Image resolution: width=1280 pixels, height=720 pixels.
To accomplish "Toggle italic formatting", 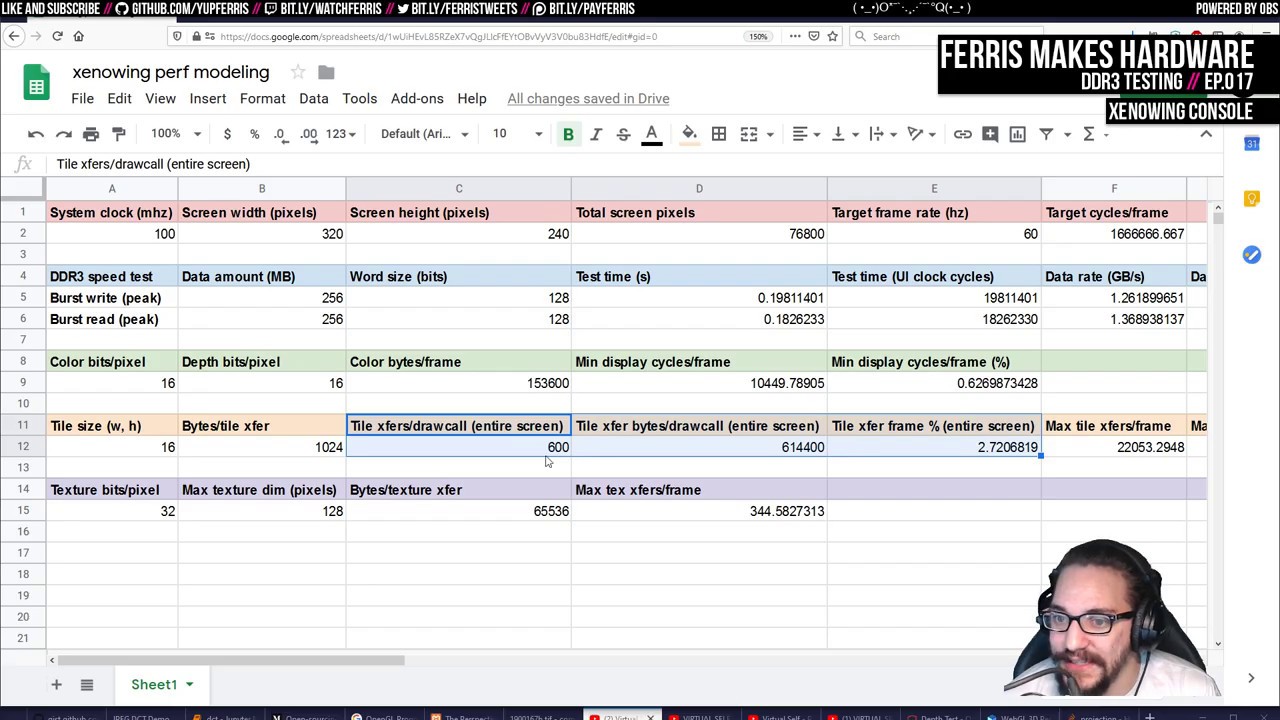I will (596, 134).
